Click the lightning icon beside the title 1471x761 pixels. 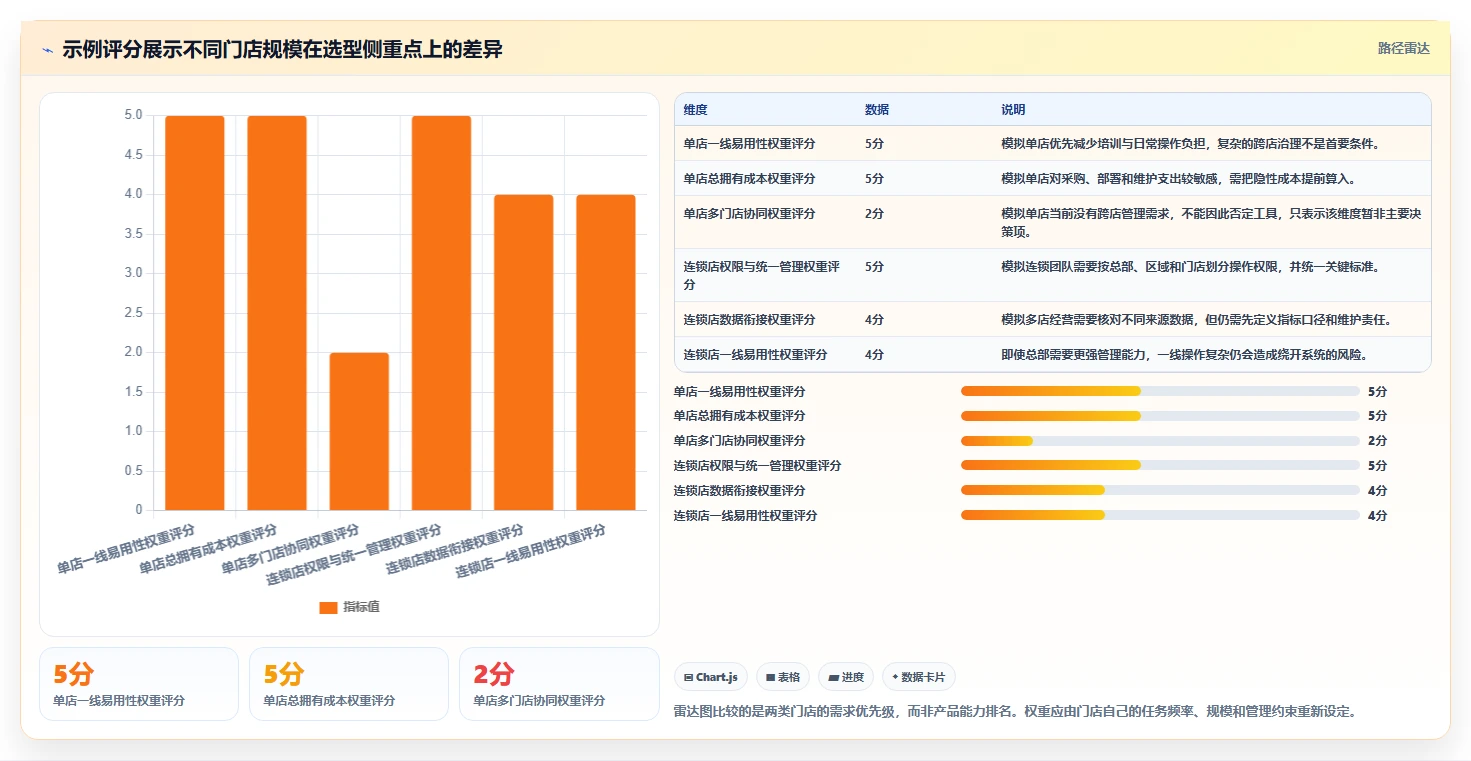pyautogui.click(x=47, y=50)
